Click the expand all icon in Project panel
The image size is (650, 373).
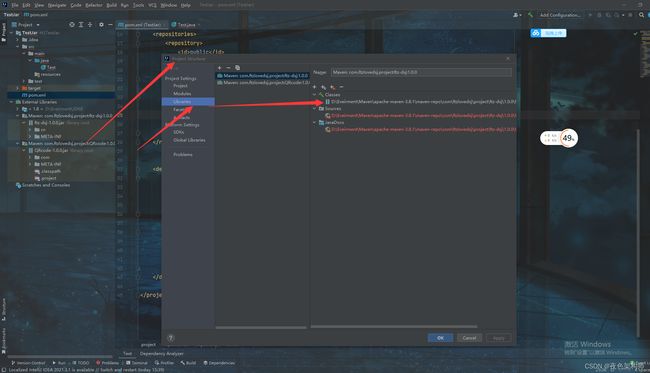pos(81,25)
